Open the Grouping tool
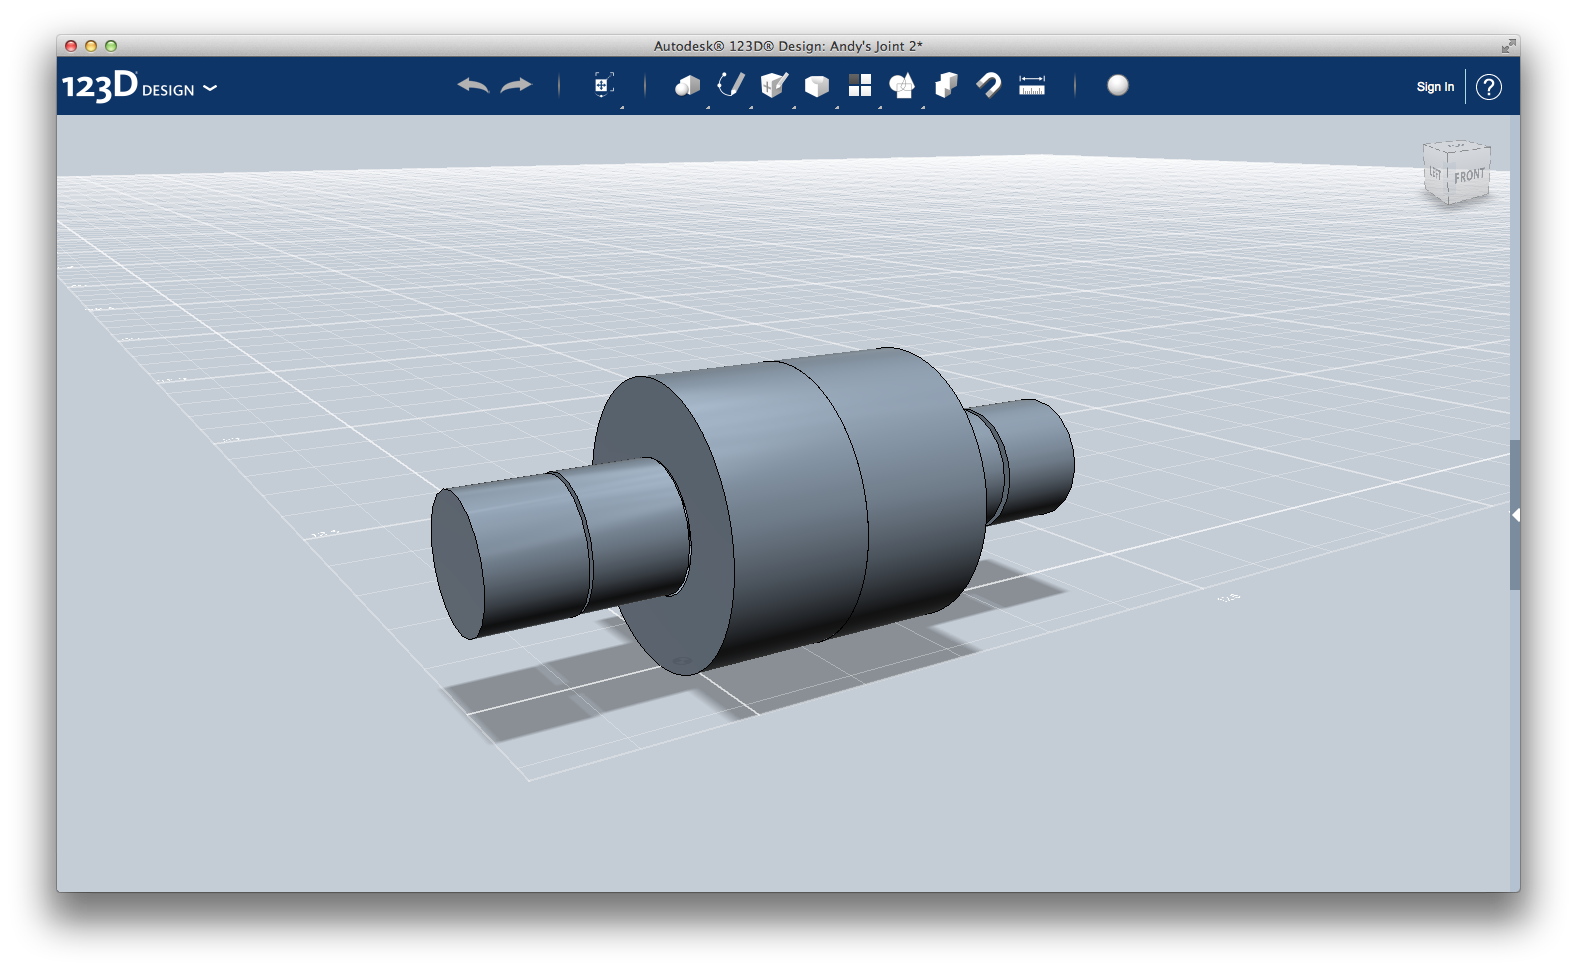This screenshot has width=1577, height=971. pos(902,86)
